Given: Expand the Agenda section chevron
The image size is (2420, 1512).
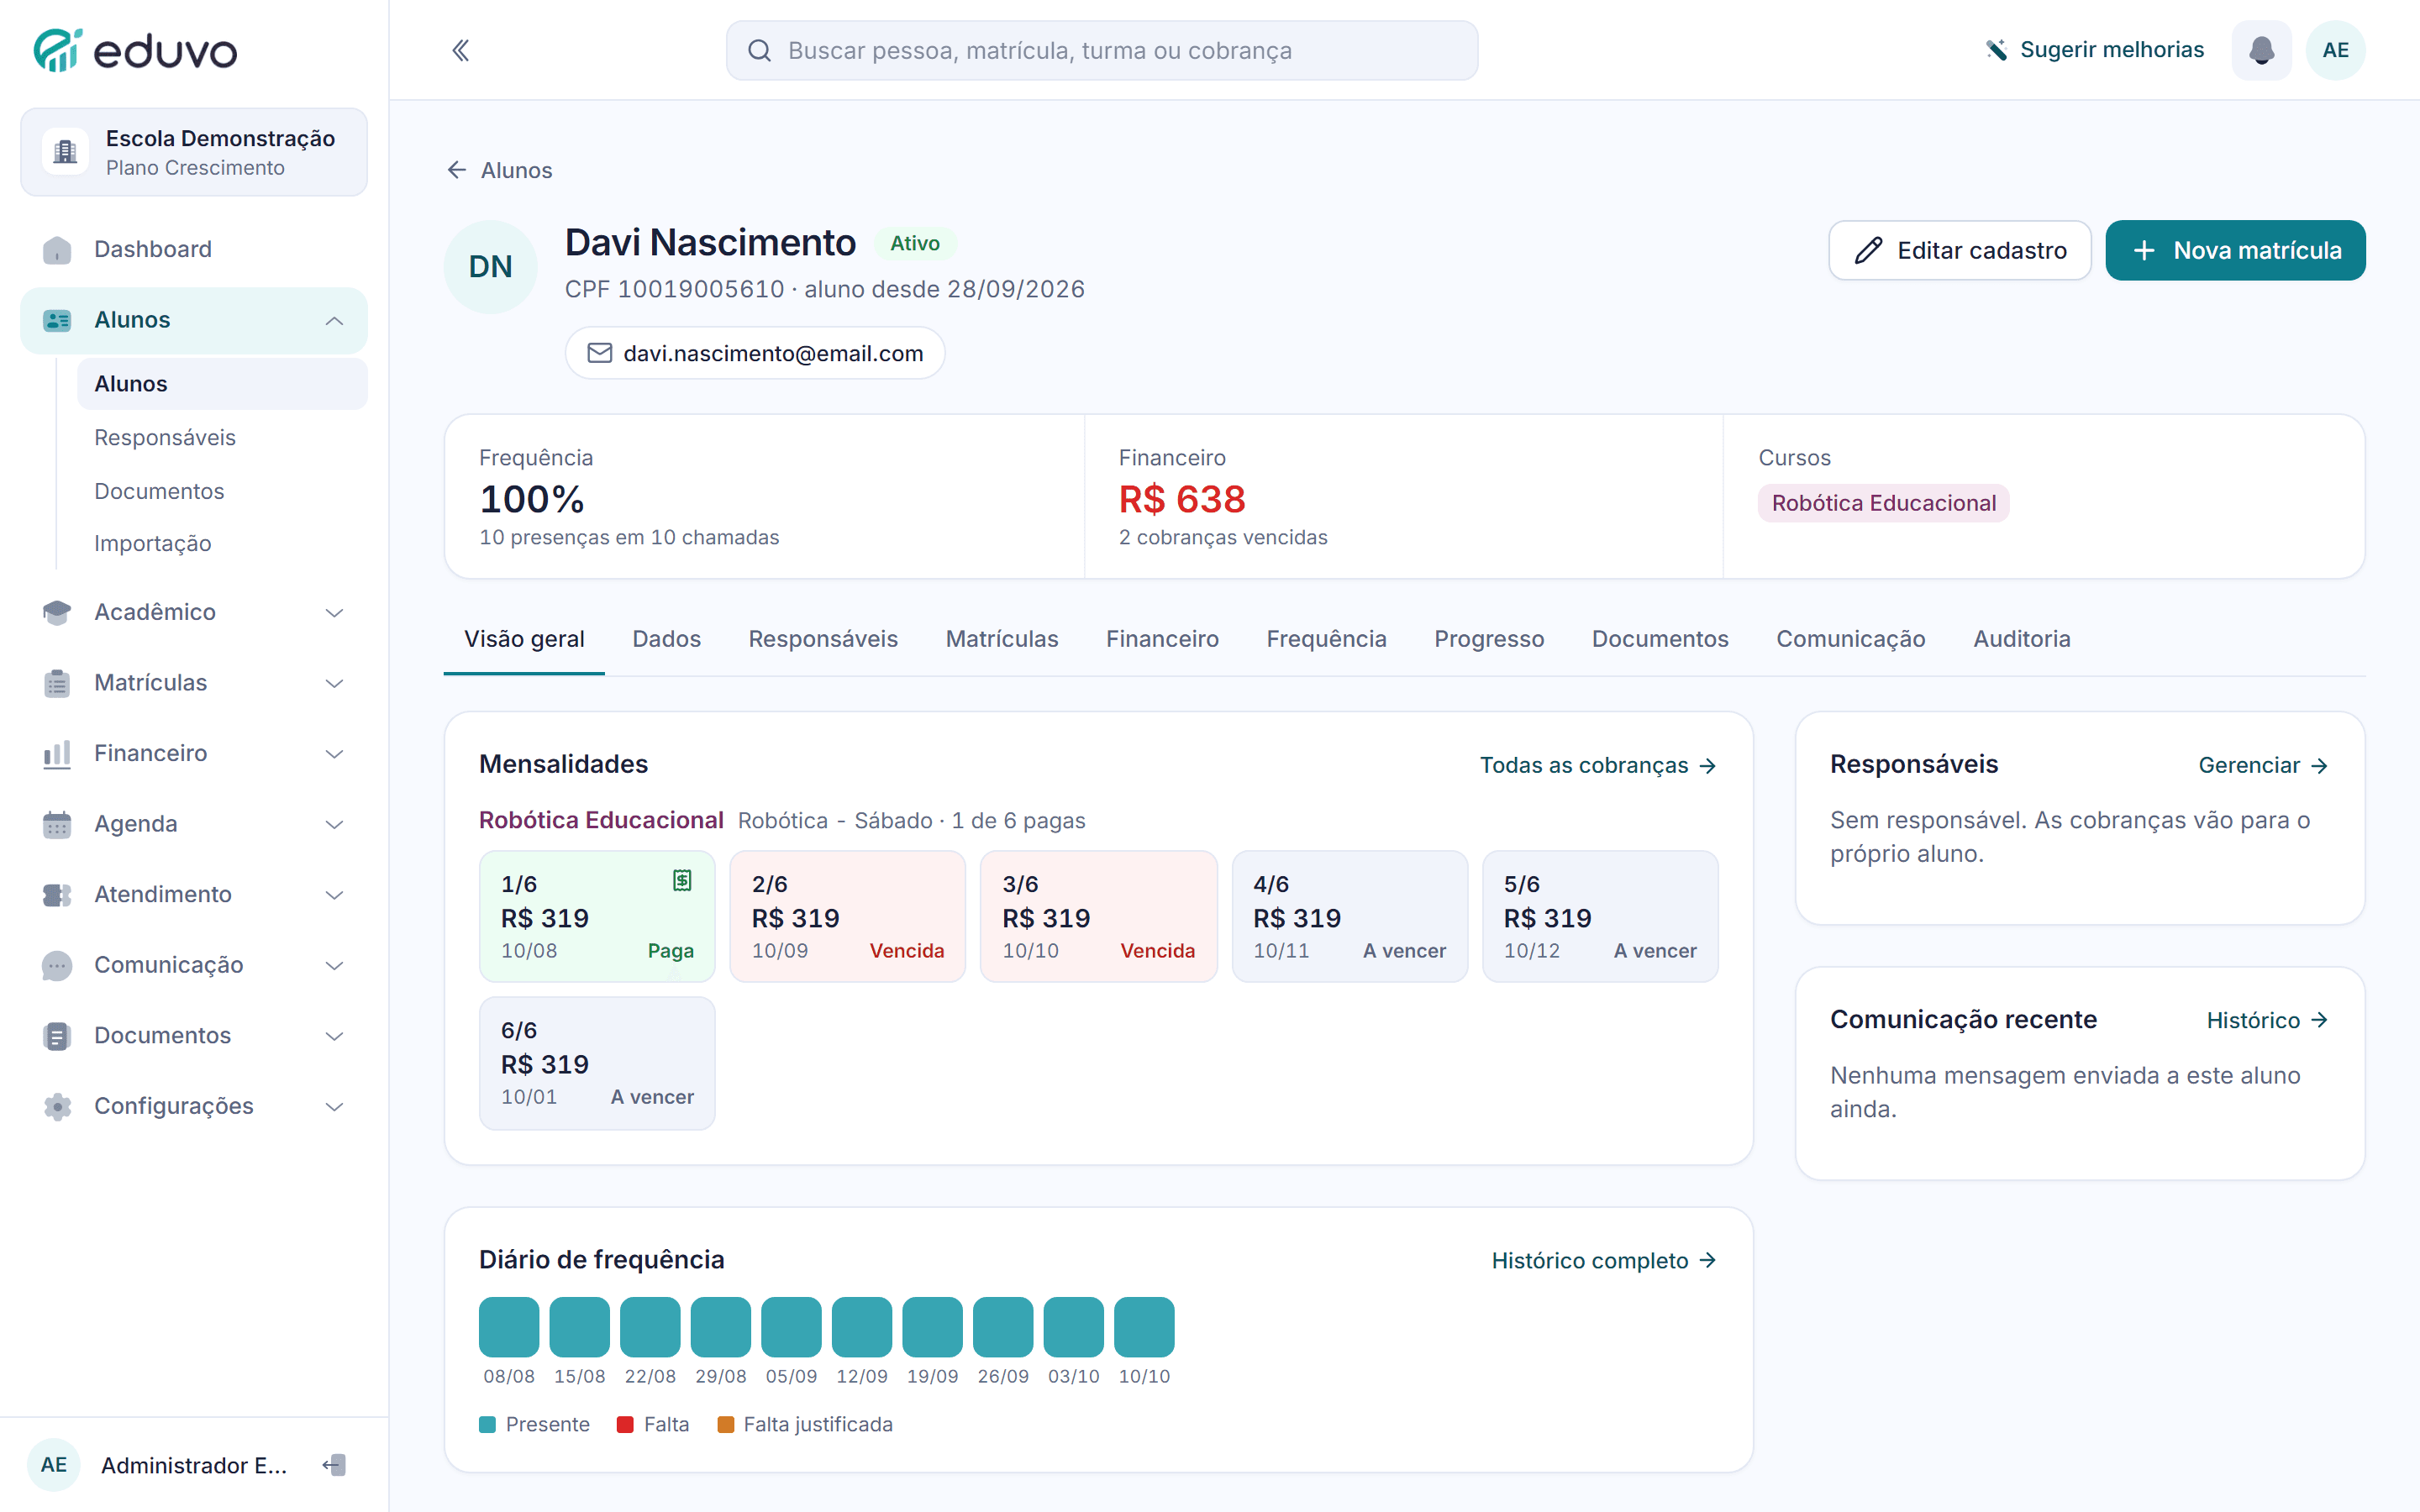Looking at the screenshot, I should click(x=334, y=824).
